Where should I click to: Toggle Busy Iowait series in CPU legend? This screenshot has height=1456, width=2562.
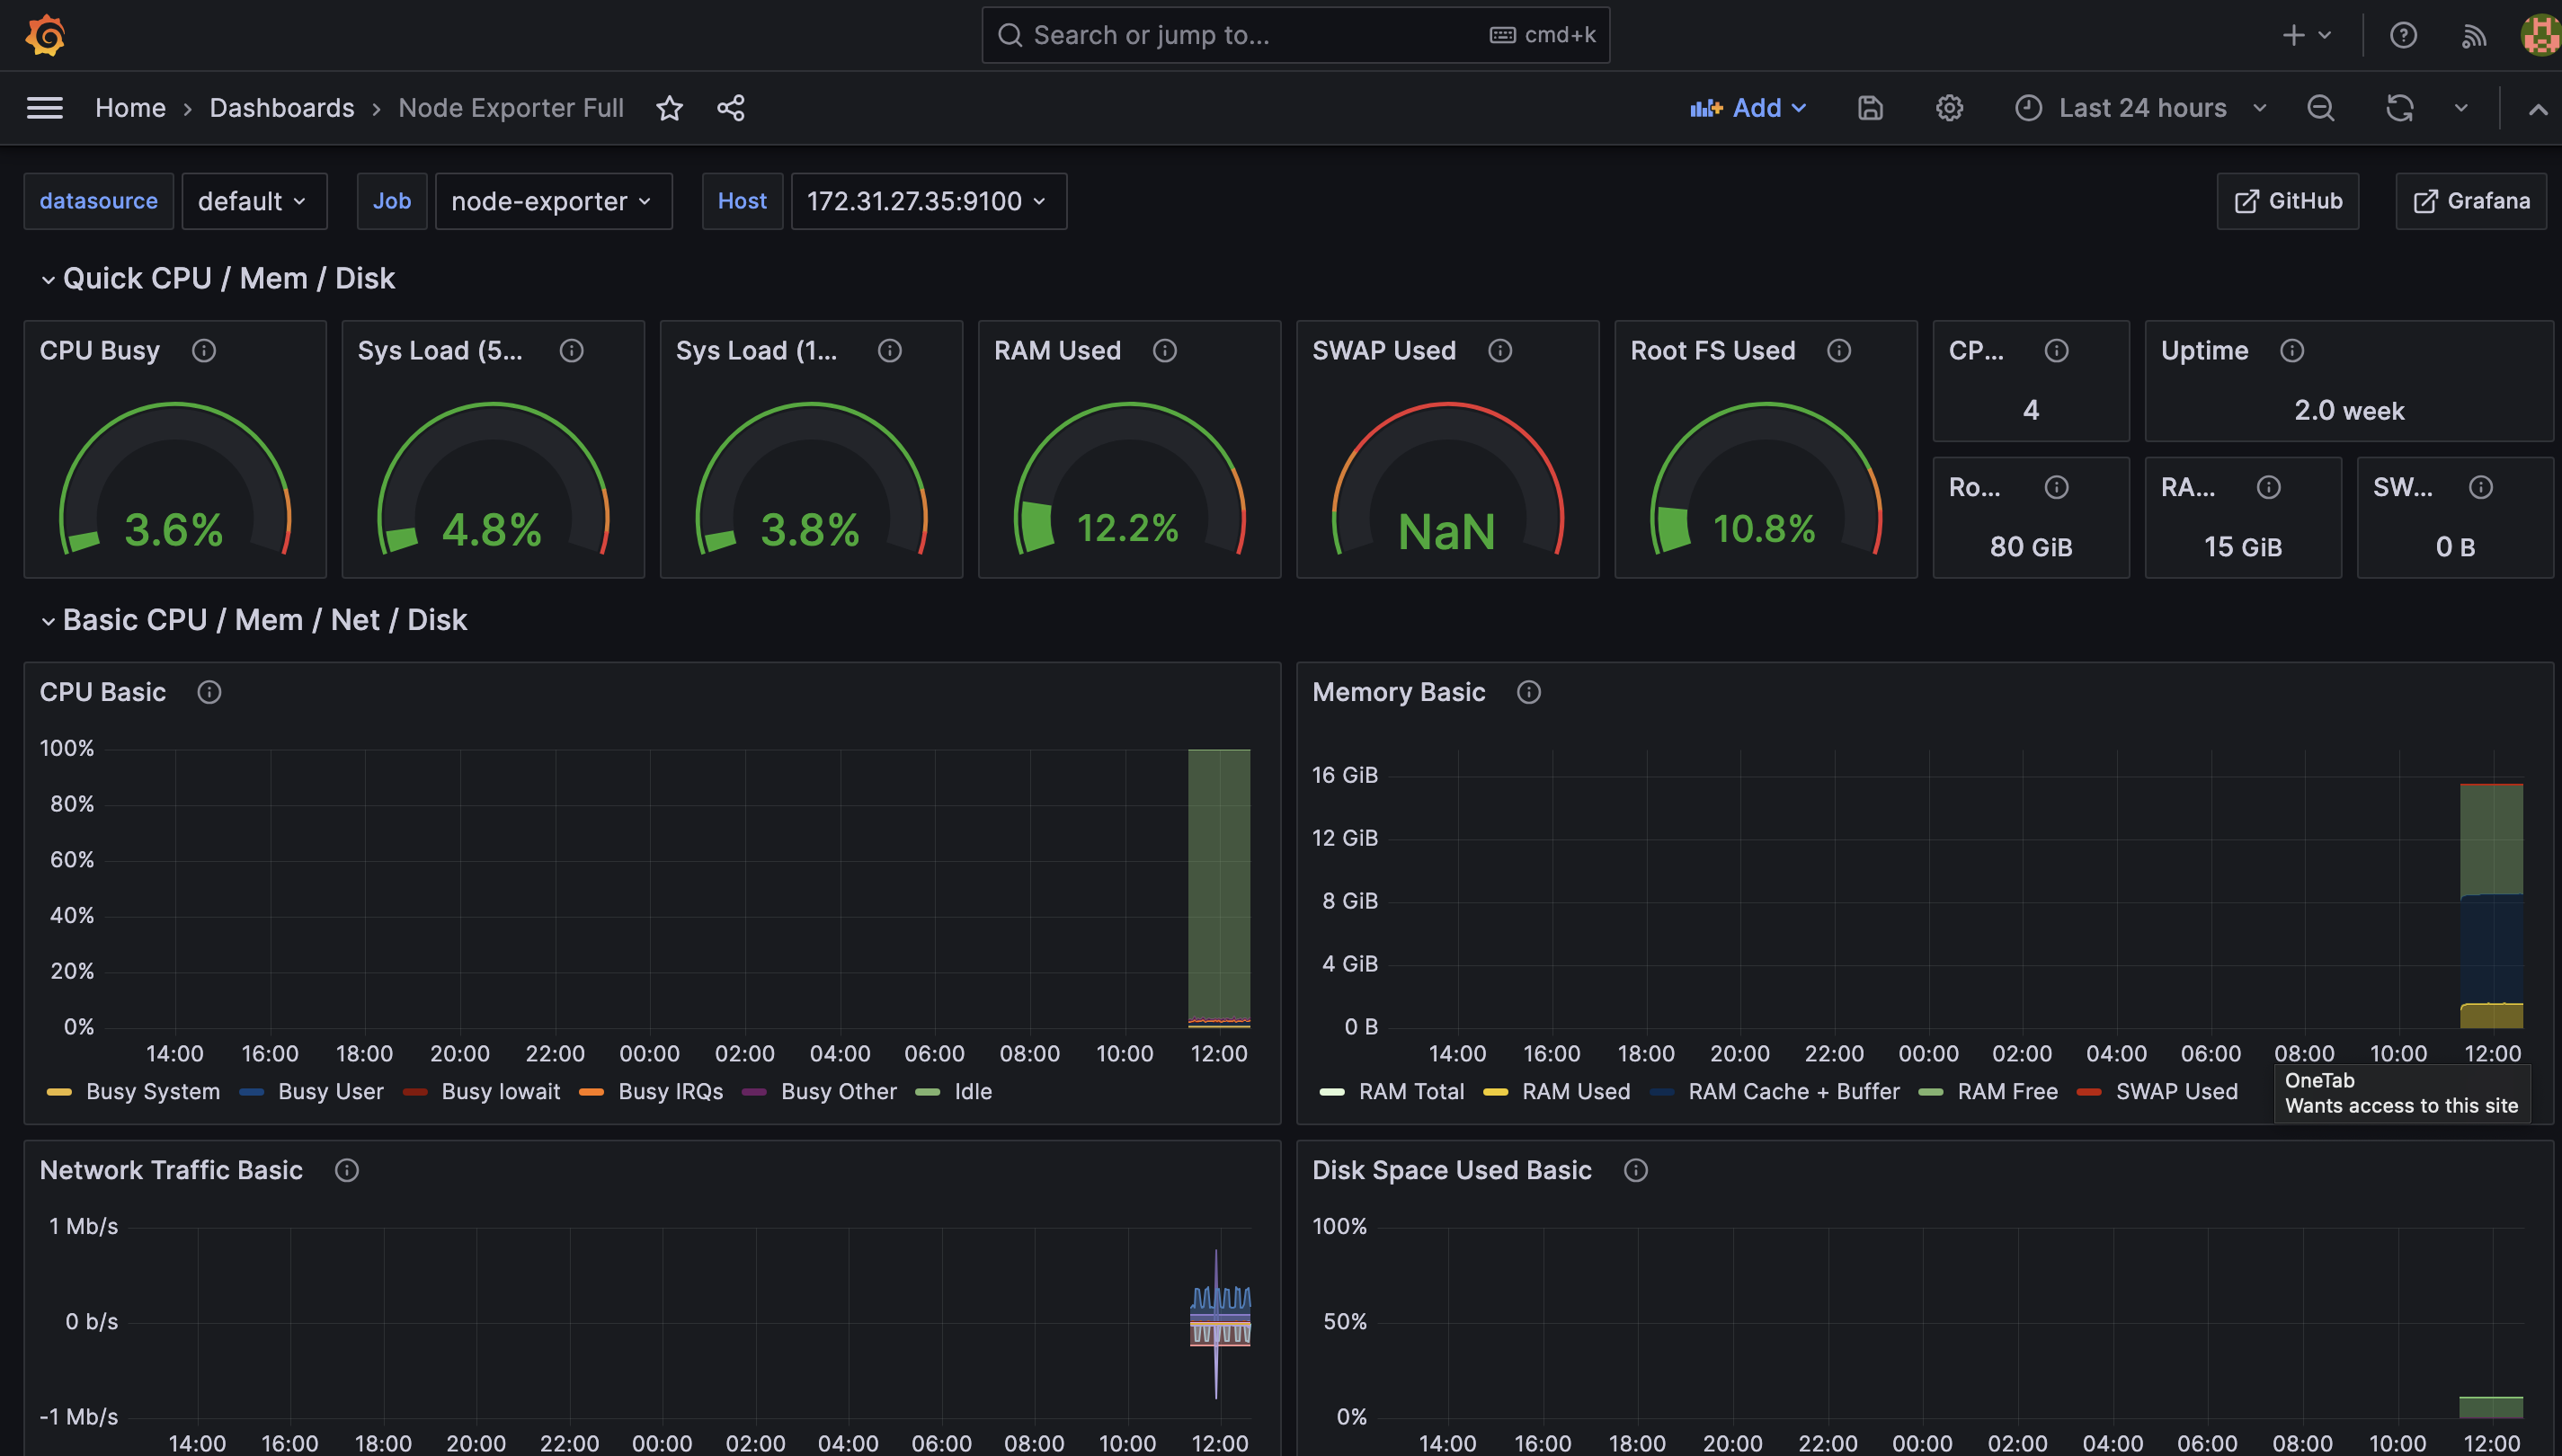[499, 1091]
